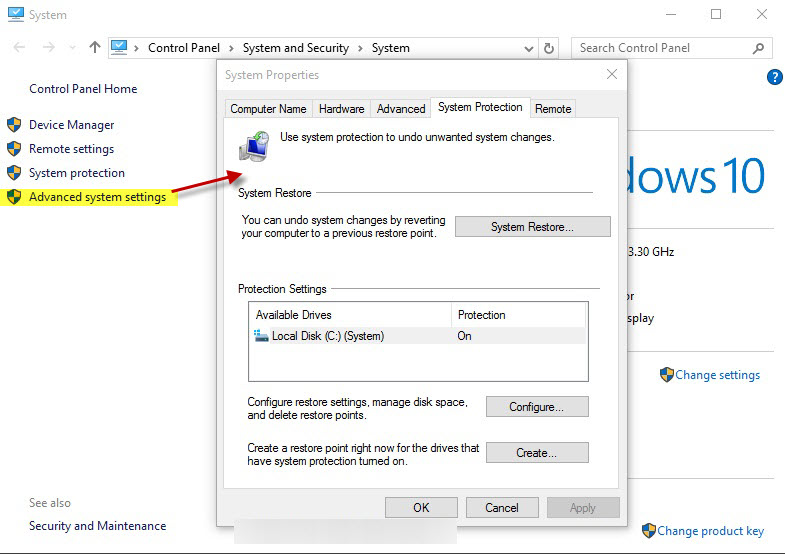
Task: Click the Change settings shield icon
Action: click(666, 374)
